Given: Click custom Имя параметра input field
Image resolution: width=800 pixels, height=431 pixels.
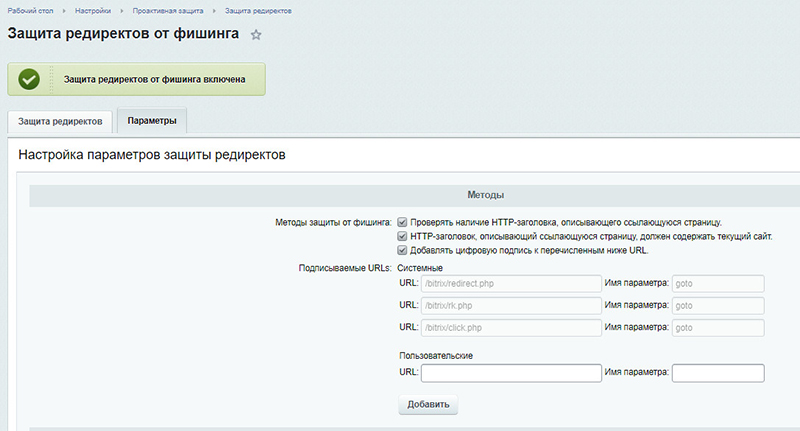Looking at the screenshot, I should [x=718, y=373].
